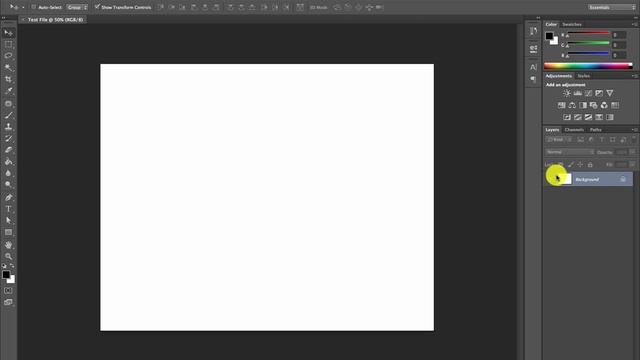Open the Color panel options menu
640x360 pixels.
click(x=634, y=24)
